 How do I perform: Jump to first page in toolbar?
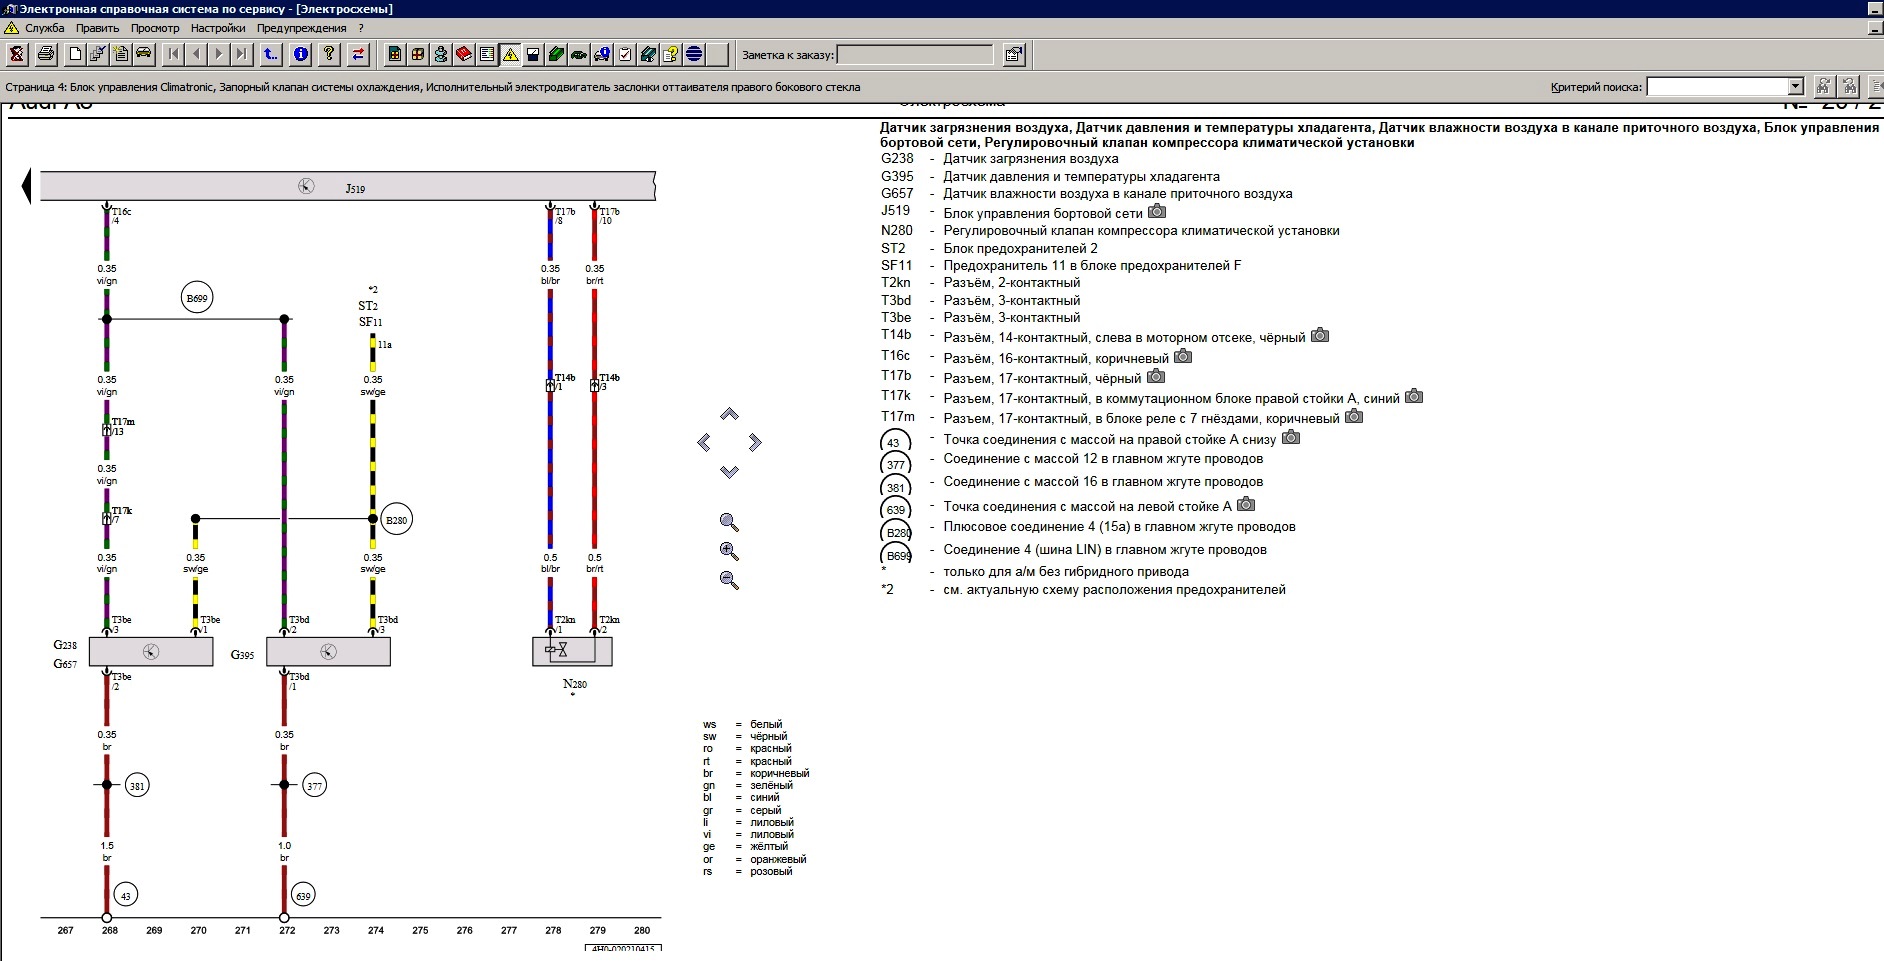(x=173, y=54)
